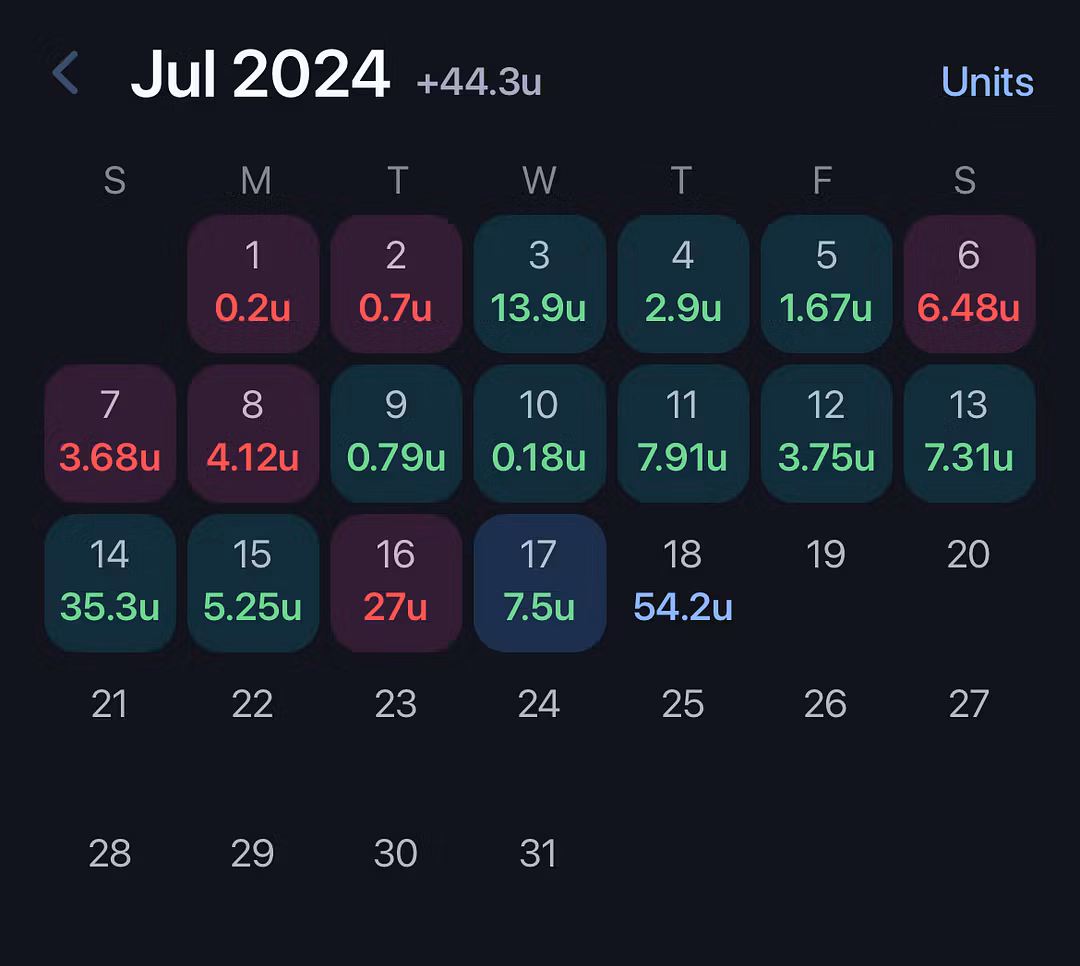Select July 1 with 0.2u loss
This screenshot has width=1080, height=966.
click(253, 283)
